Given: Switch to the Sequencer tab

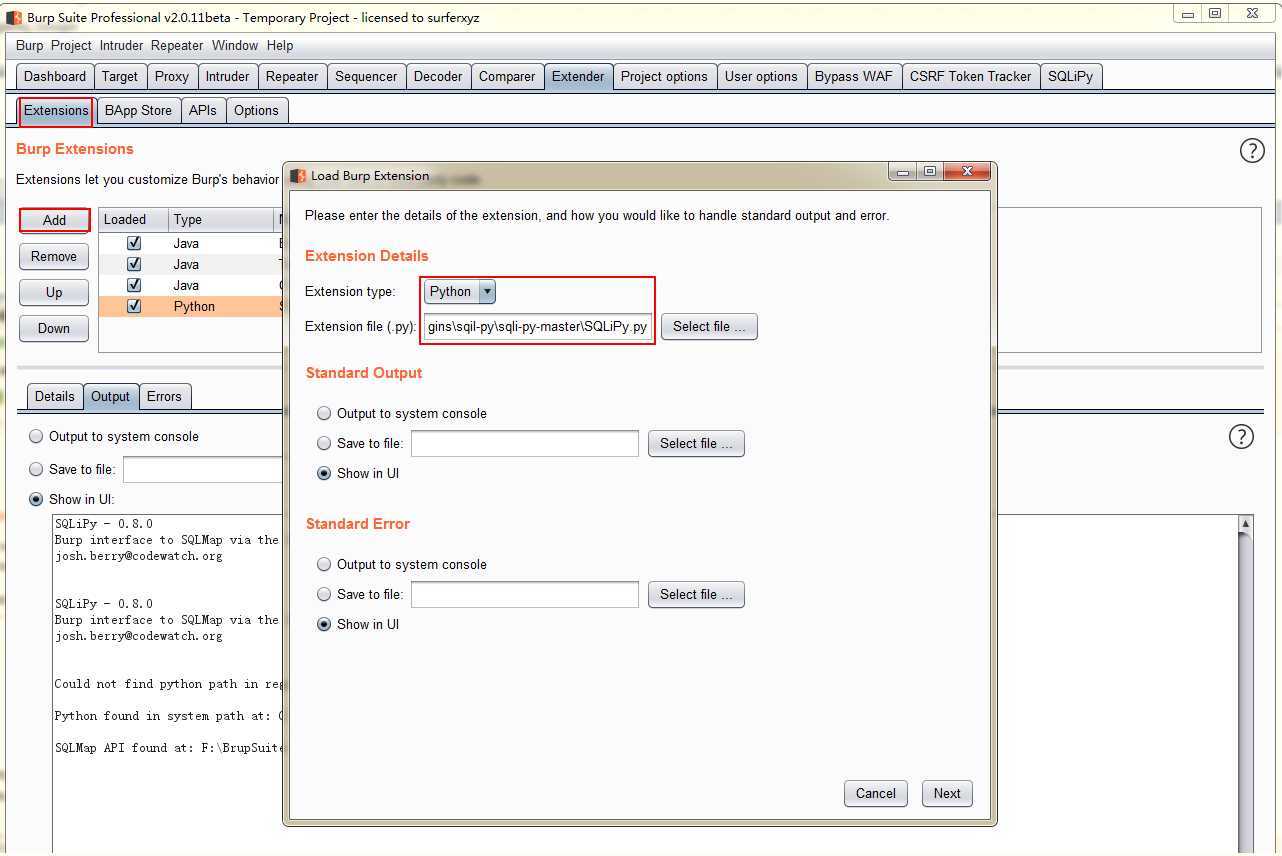Looking at the screenshot, I should 366,76.
